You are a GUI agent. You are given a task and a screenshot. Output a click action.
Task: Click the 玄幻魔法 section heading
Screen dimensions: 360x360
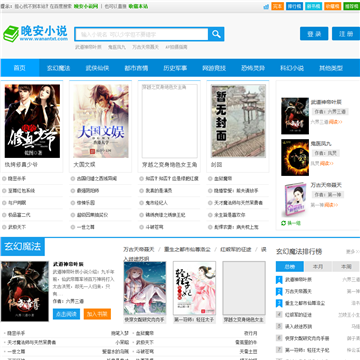(x=23, y=247)
